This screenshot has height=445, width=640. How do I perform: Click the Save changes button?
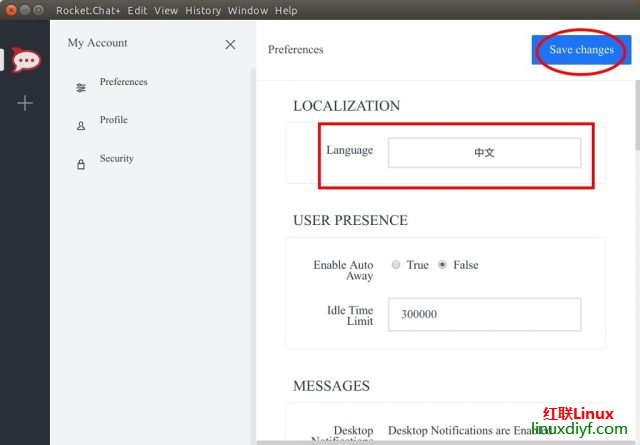[581, 50]
